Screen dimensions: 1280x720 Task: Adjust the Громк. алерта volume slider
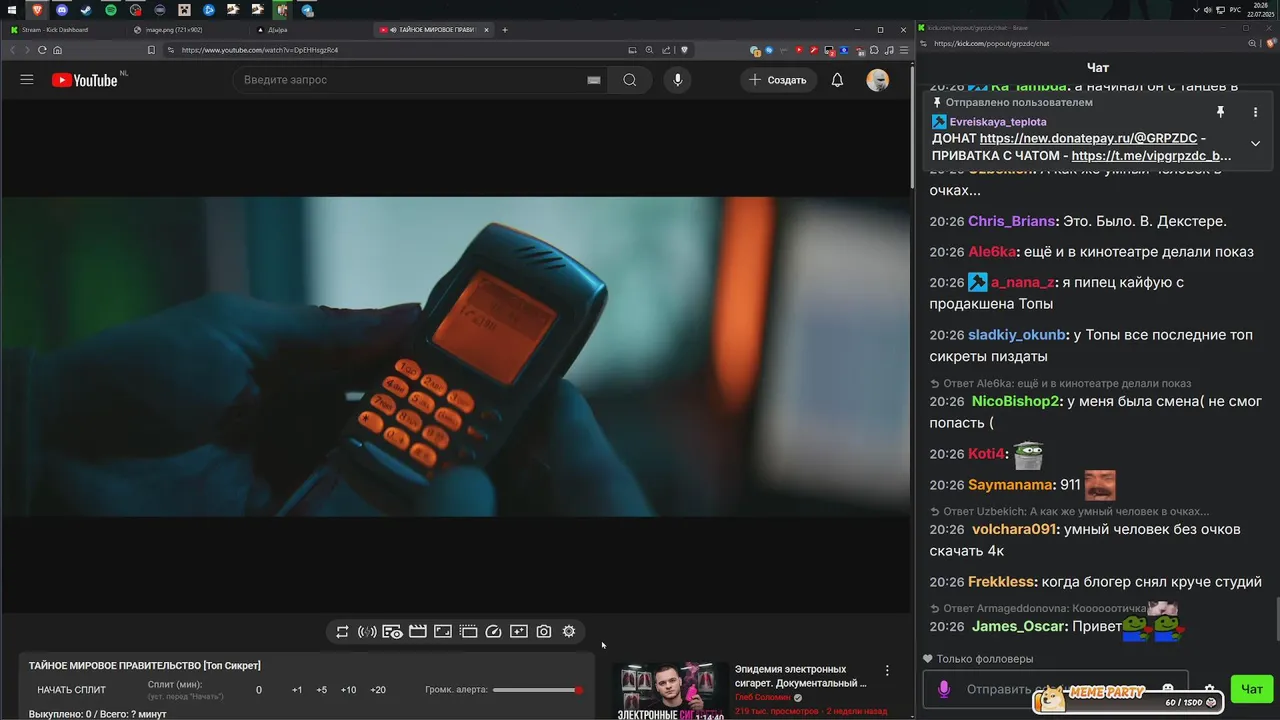coord(538,690)
